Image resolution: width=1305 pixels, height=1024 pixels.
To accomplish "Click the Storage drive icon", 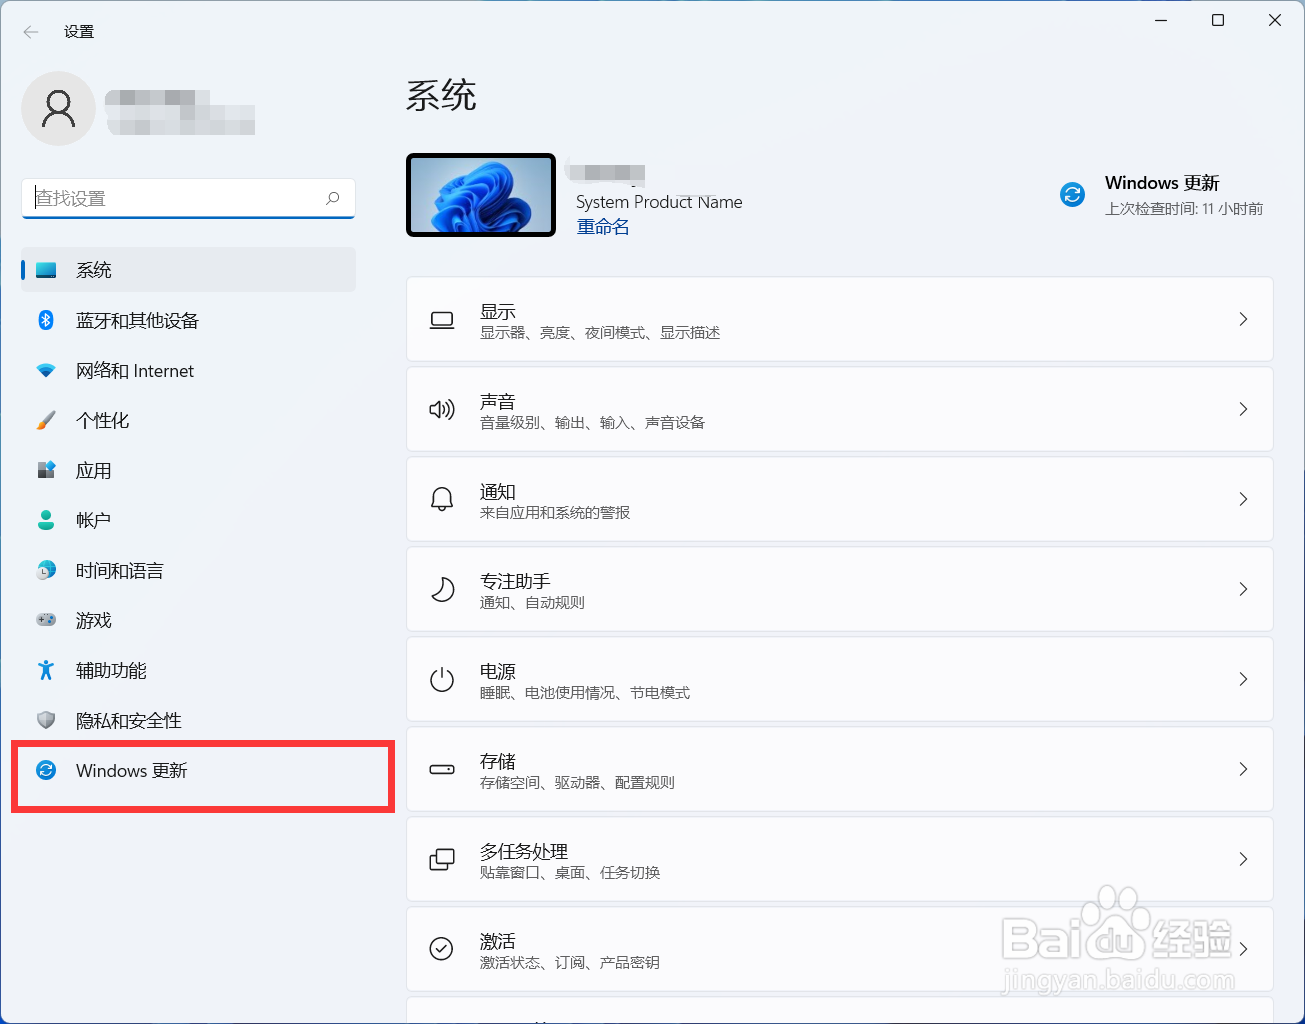I will click(x=442, y=769).
